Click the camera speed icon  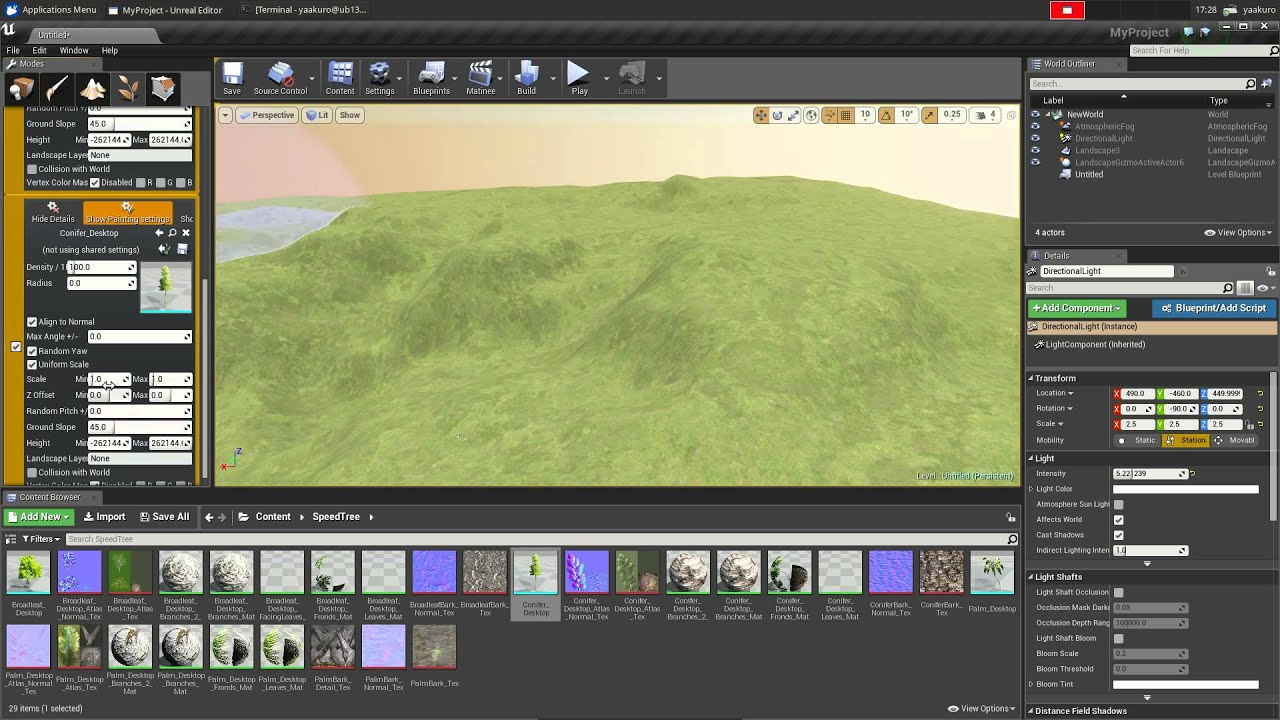pyautogui.click(x=981, y=115)
